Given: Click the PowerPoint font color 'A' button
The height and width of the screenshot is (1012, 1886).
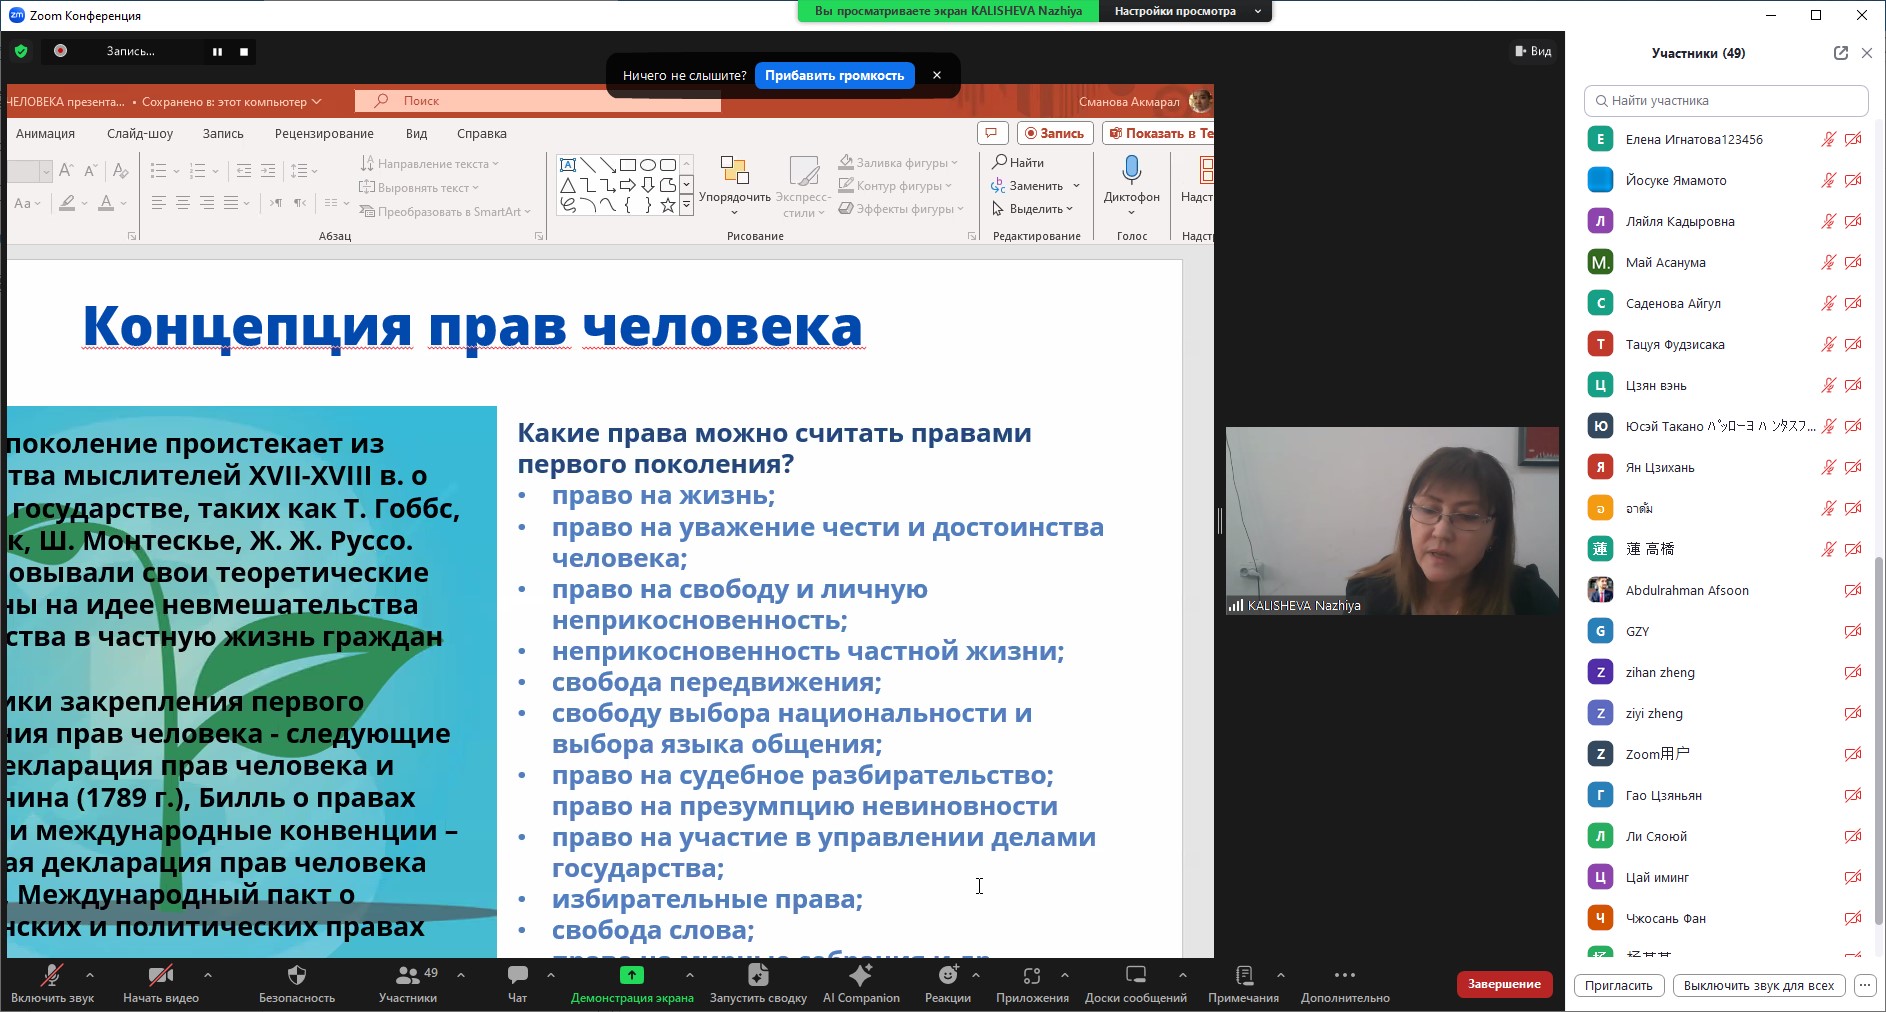Looking at the screenshot, I should pyautogui.click(x=106, y=203).
